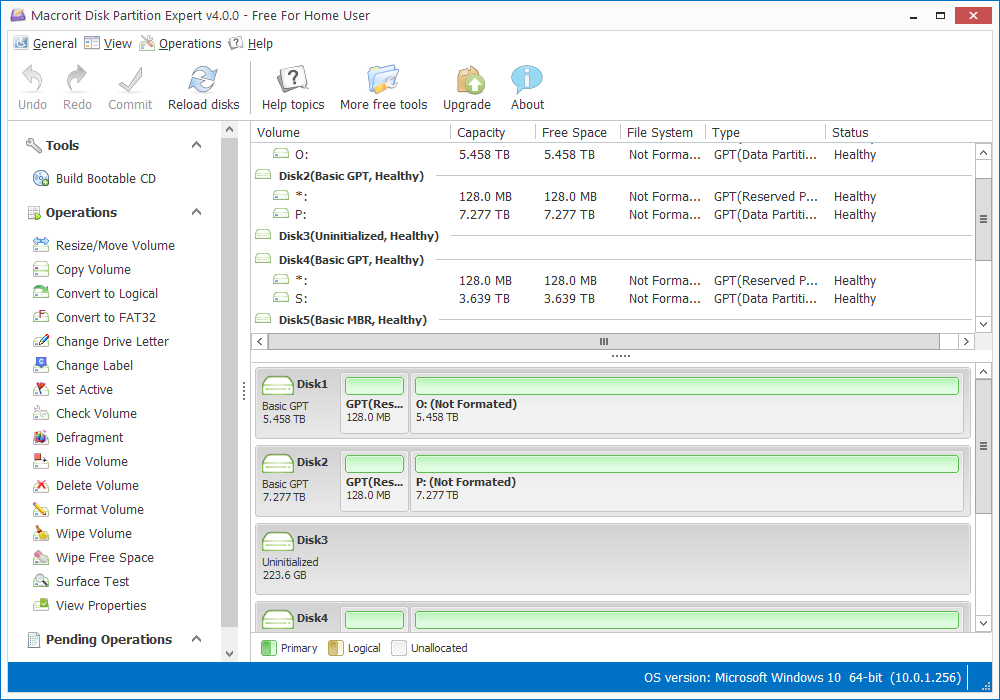Select the S: volume row in list
Screen dimensions: 1000x700
pos(613,298)
